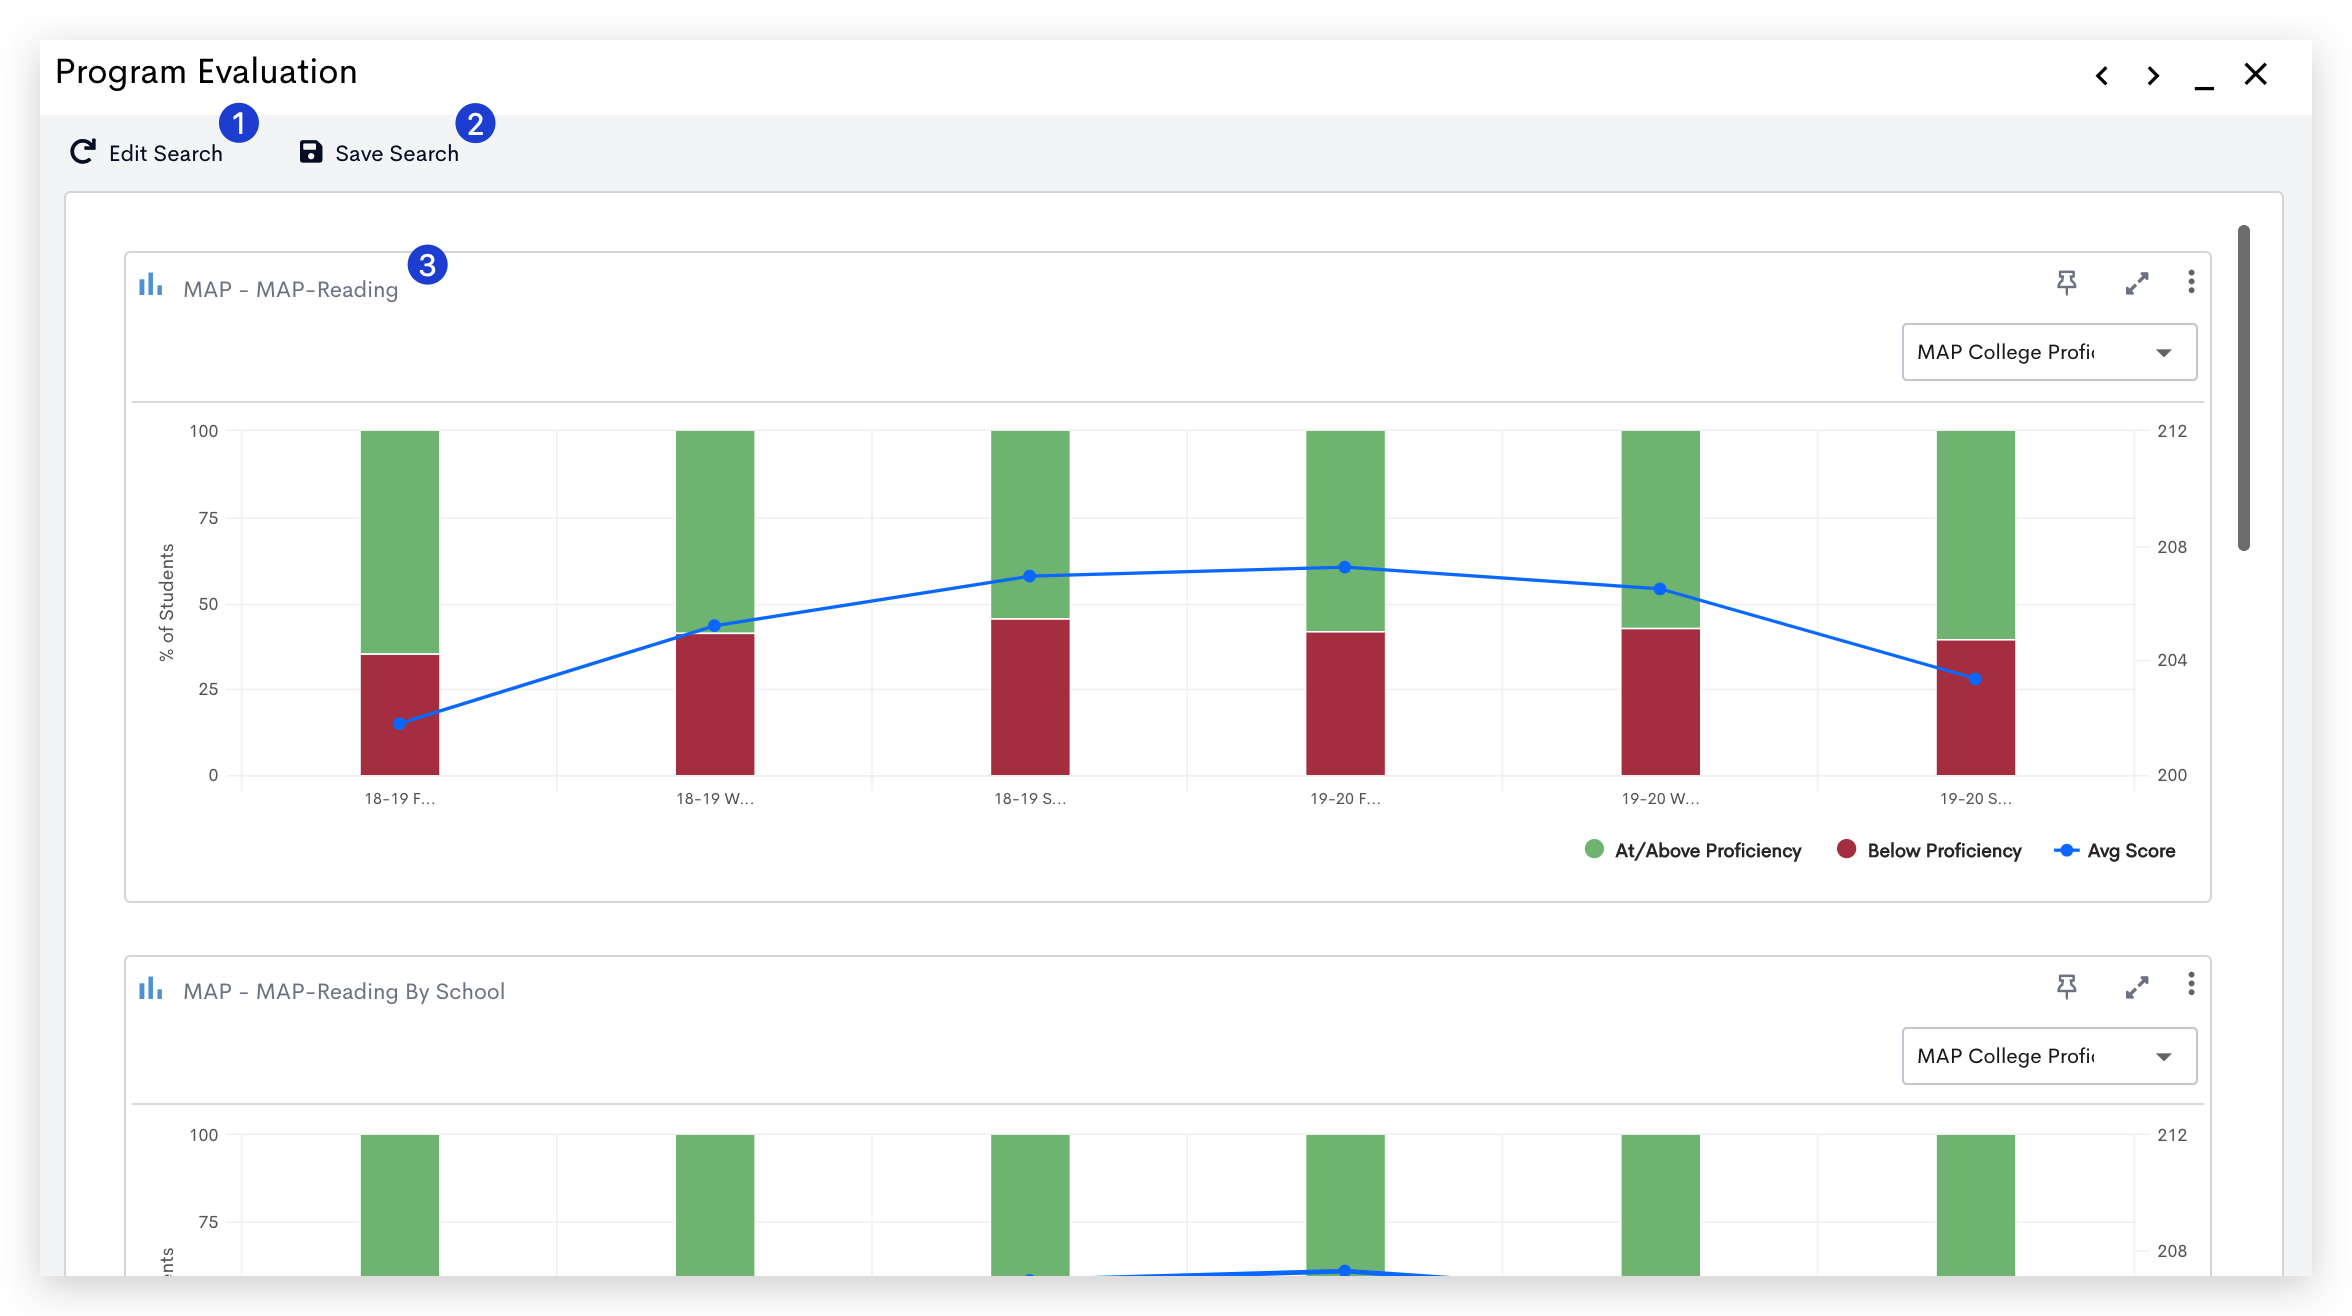Click the Save Search disk icon
Viewport: 2352px width, 1316px height.
(311, 152)
